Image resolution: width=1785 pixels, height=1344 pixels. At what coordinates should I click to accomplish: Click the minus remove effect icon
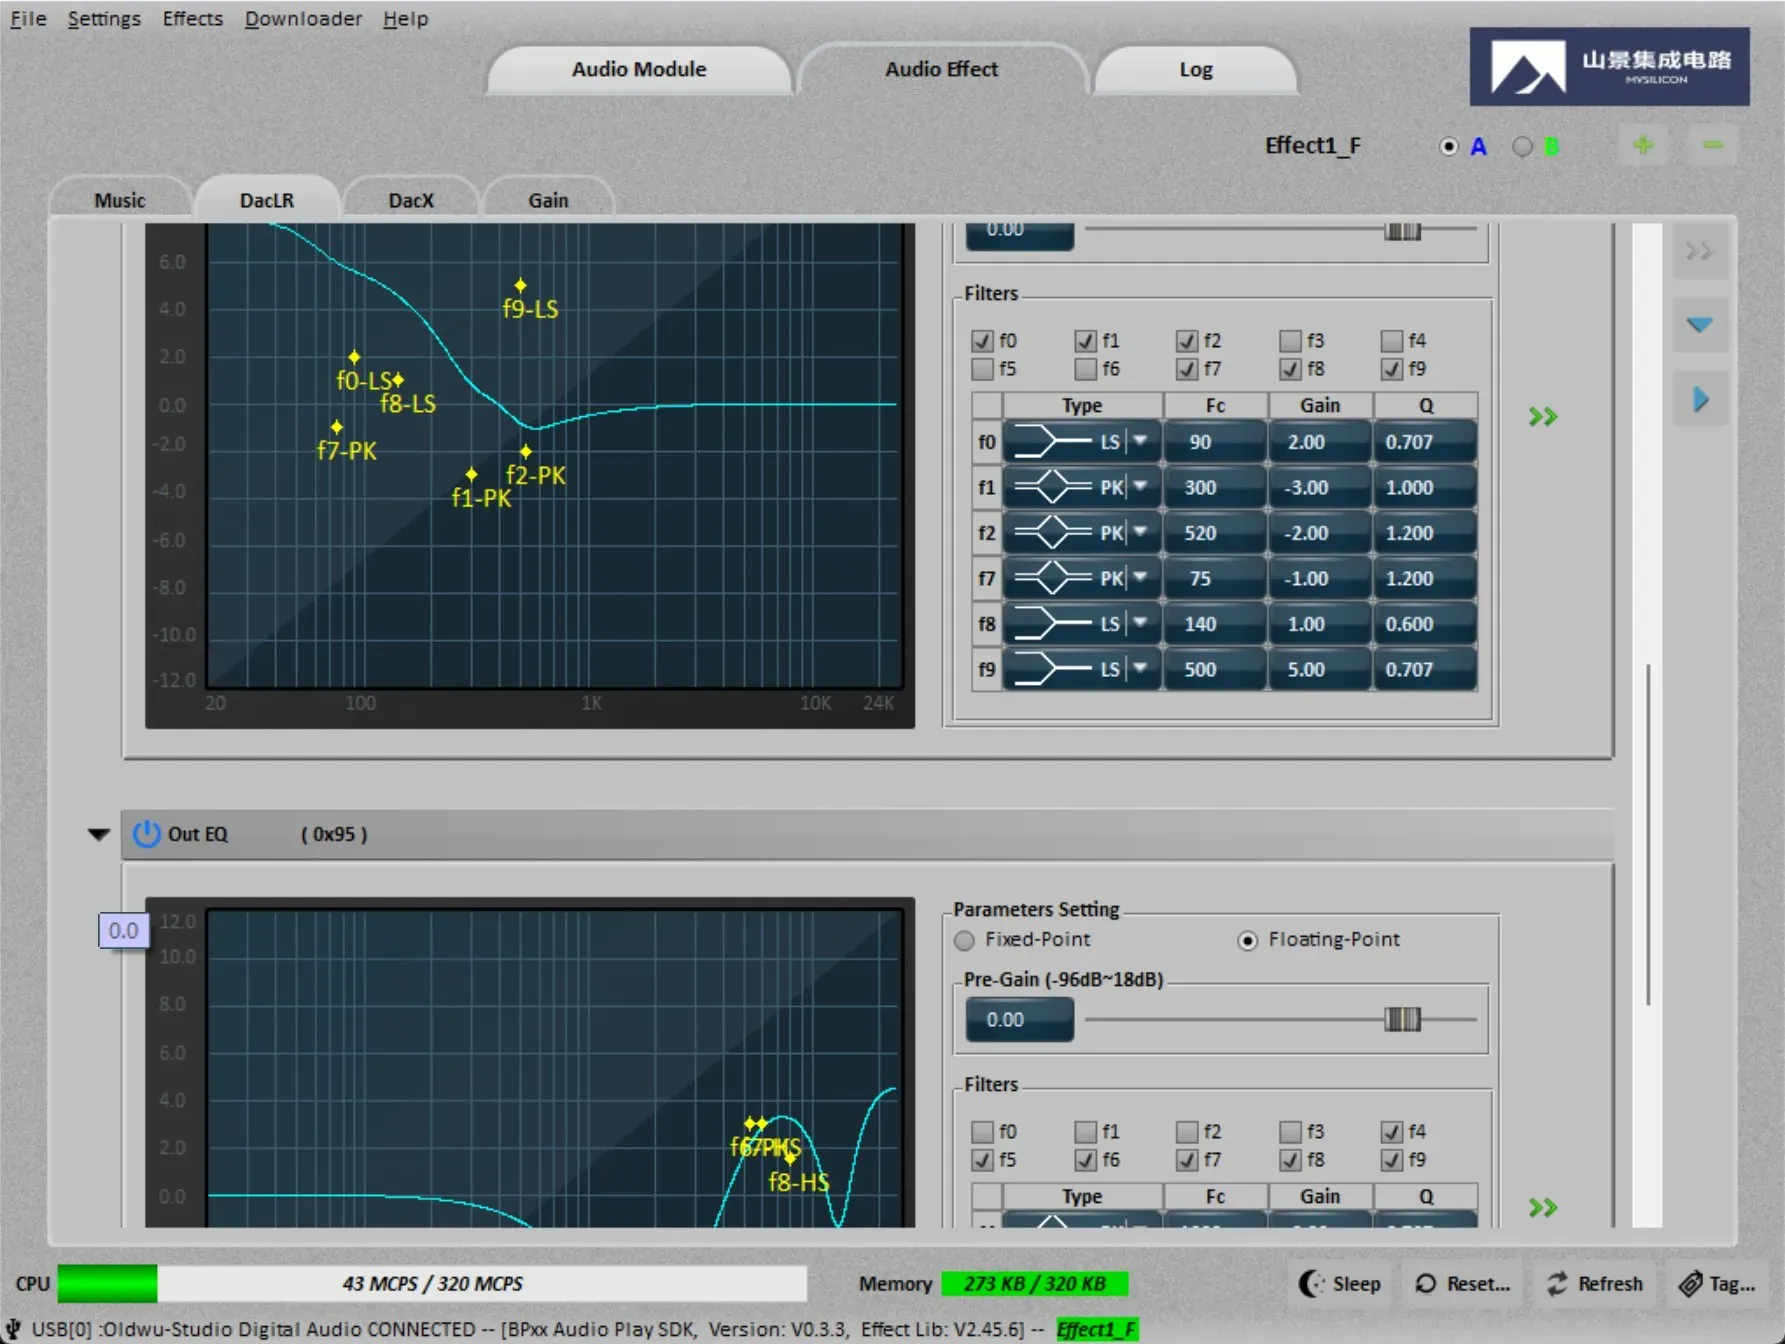point(1713,146)
